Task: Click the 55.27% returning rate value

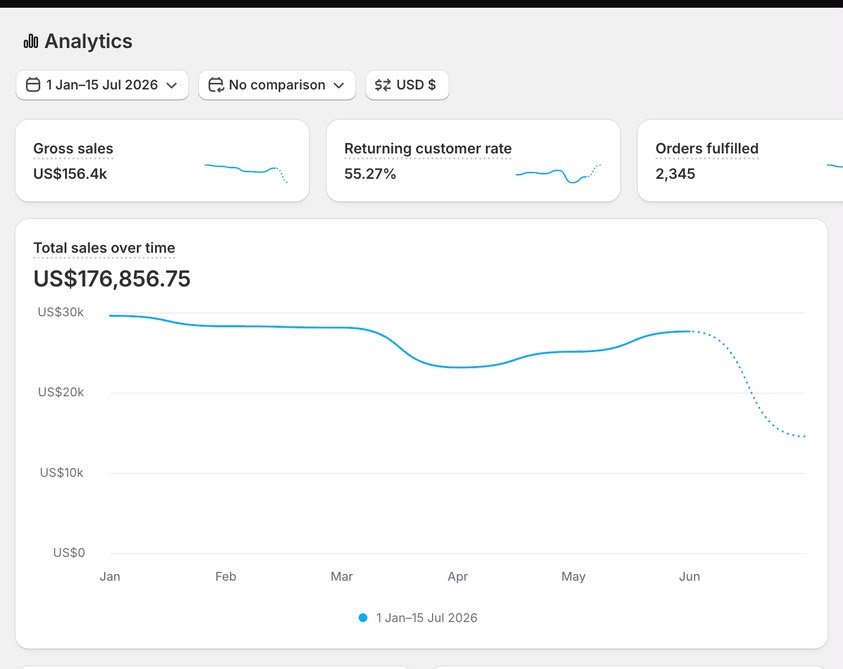Action: [370, 174]
